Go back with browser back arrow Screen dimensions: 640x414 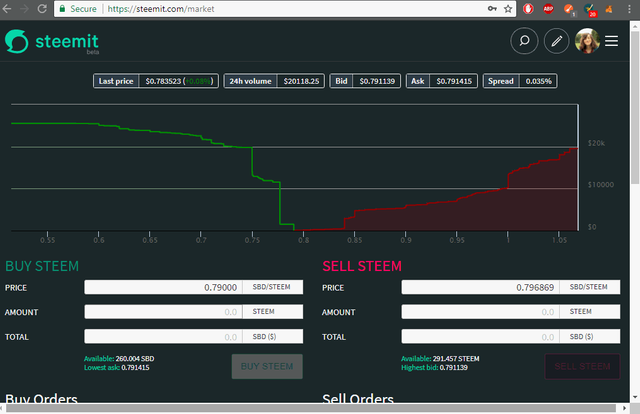pyautogui.click(x=7, y=9)
